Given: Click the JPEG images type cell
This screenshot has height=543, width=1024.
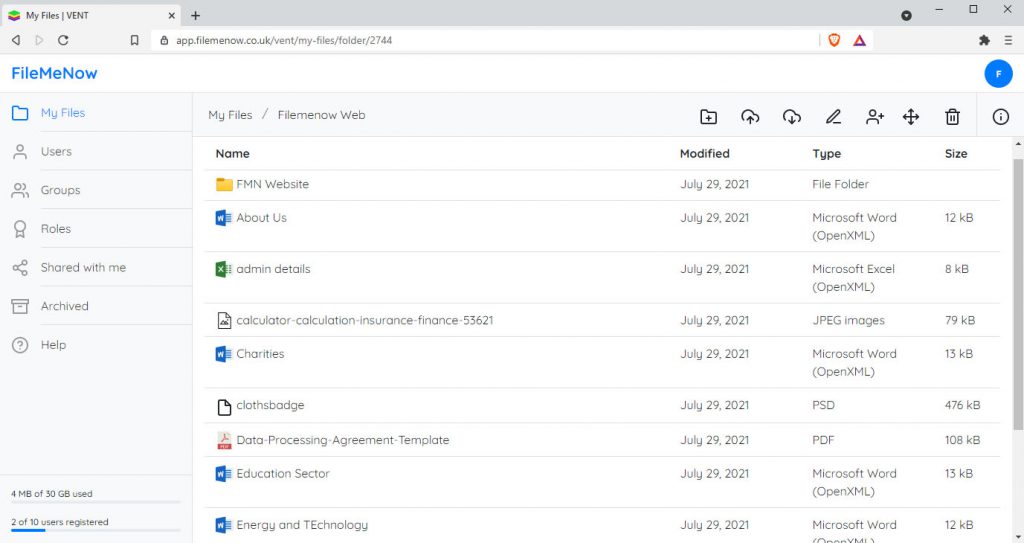Looking at the screenshot, I should point(848,320).
